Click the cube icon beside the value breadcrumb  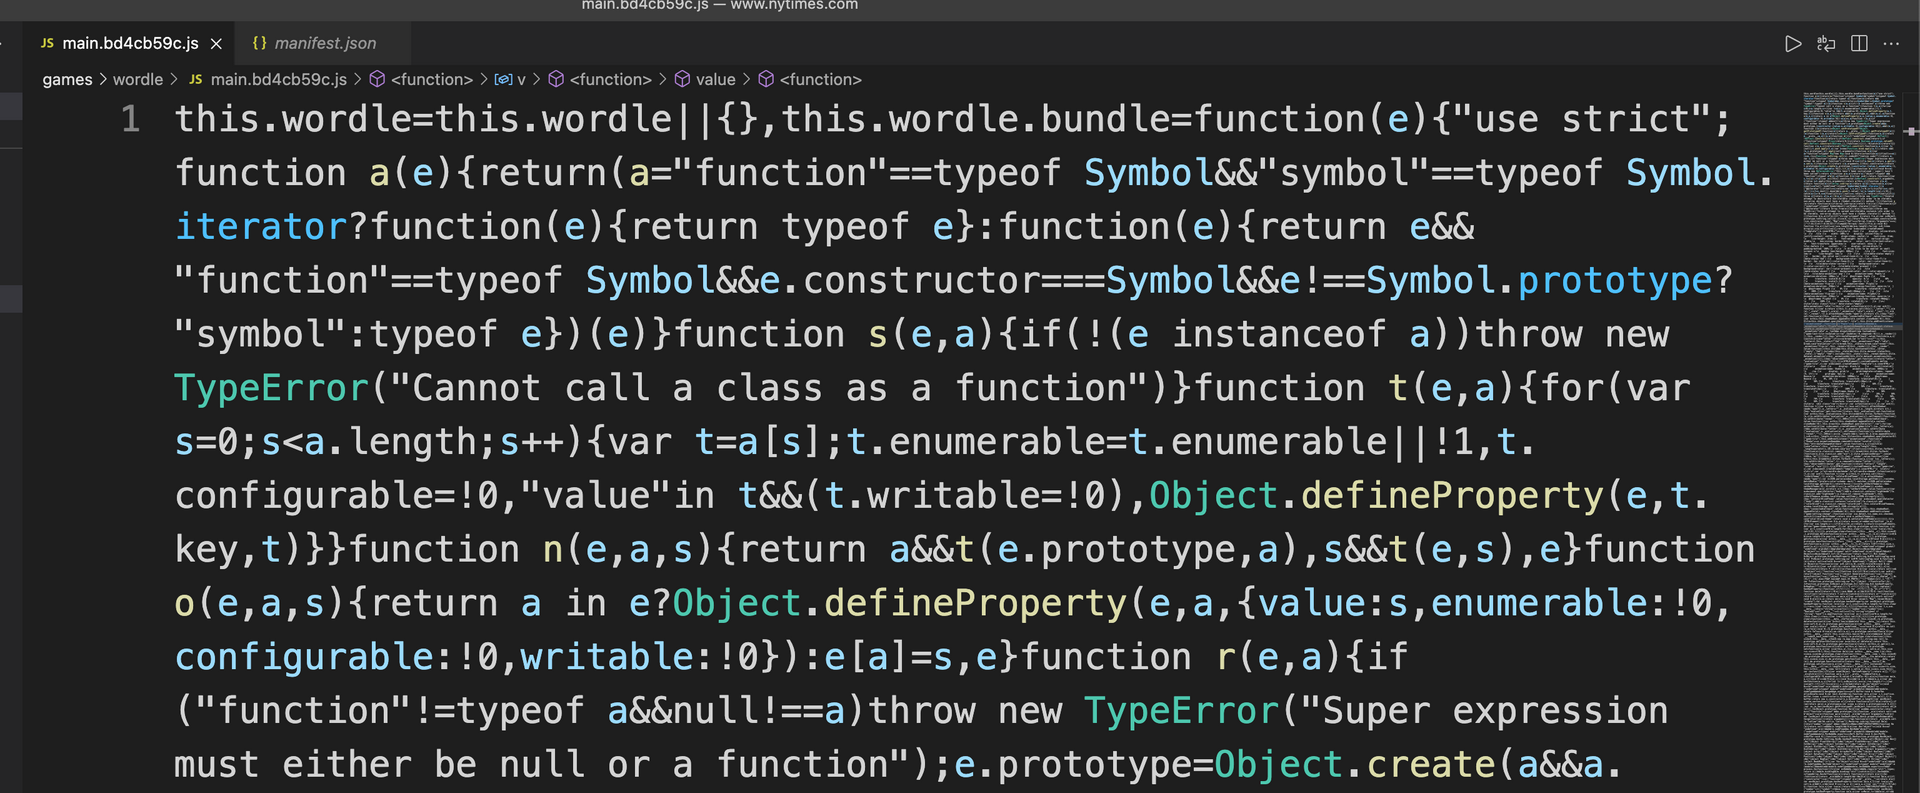pyautogui.click(x=682, y=79)
